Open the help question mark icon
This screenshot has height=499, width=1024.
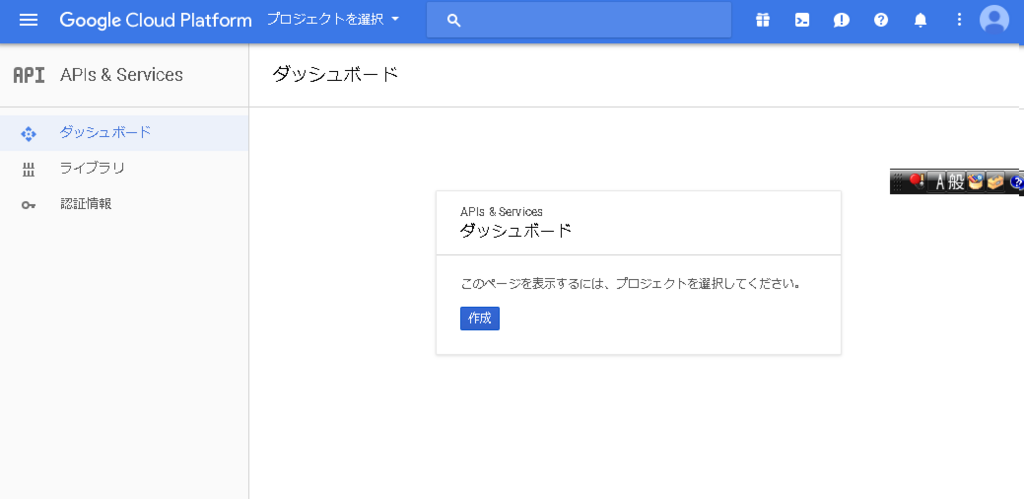tap(881, 20)
